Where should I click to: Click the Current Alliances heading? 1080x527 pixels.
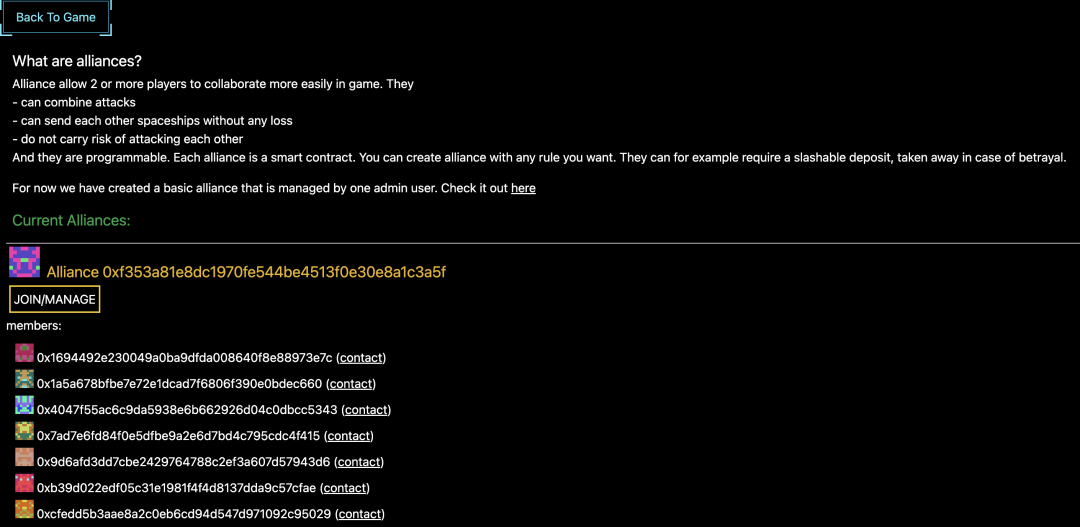pyautogui.click(x=72, y=220)
